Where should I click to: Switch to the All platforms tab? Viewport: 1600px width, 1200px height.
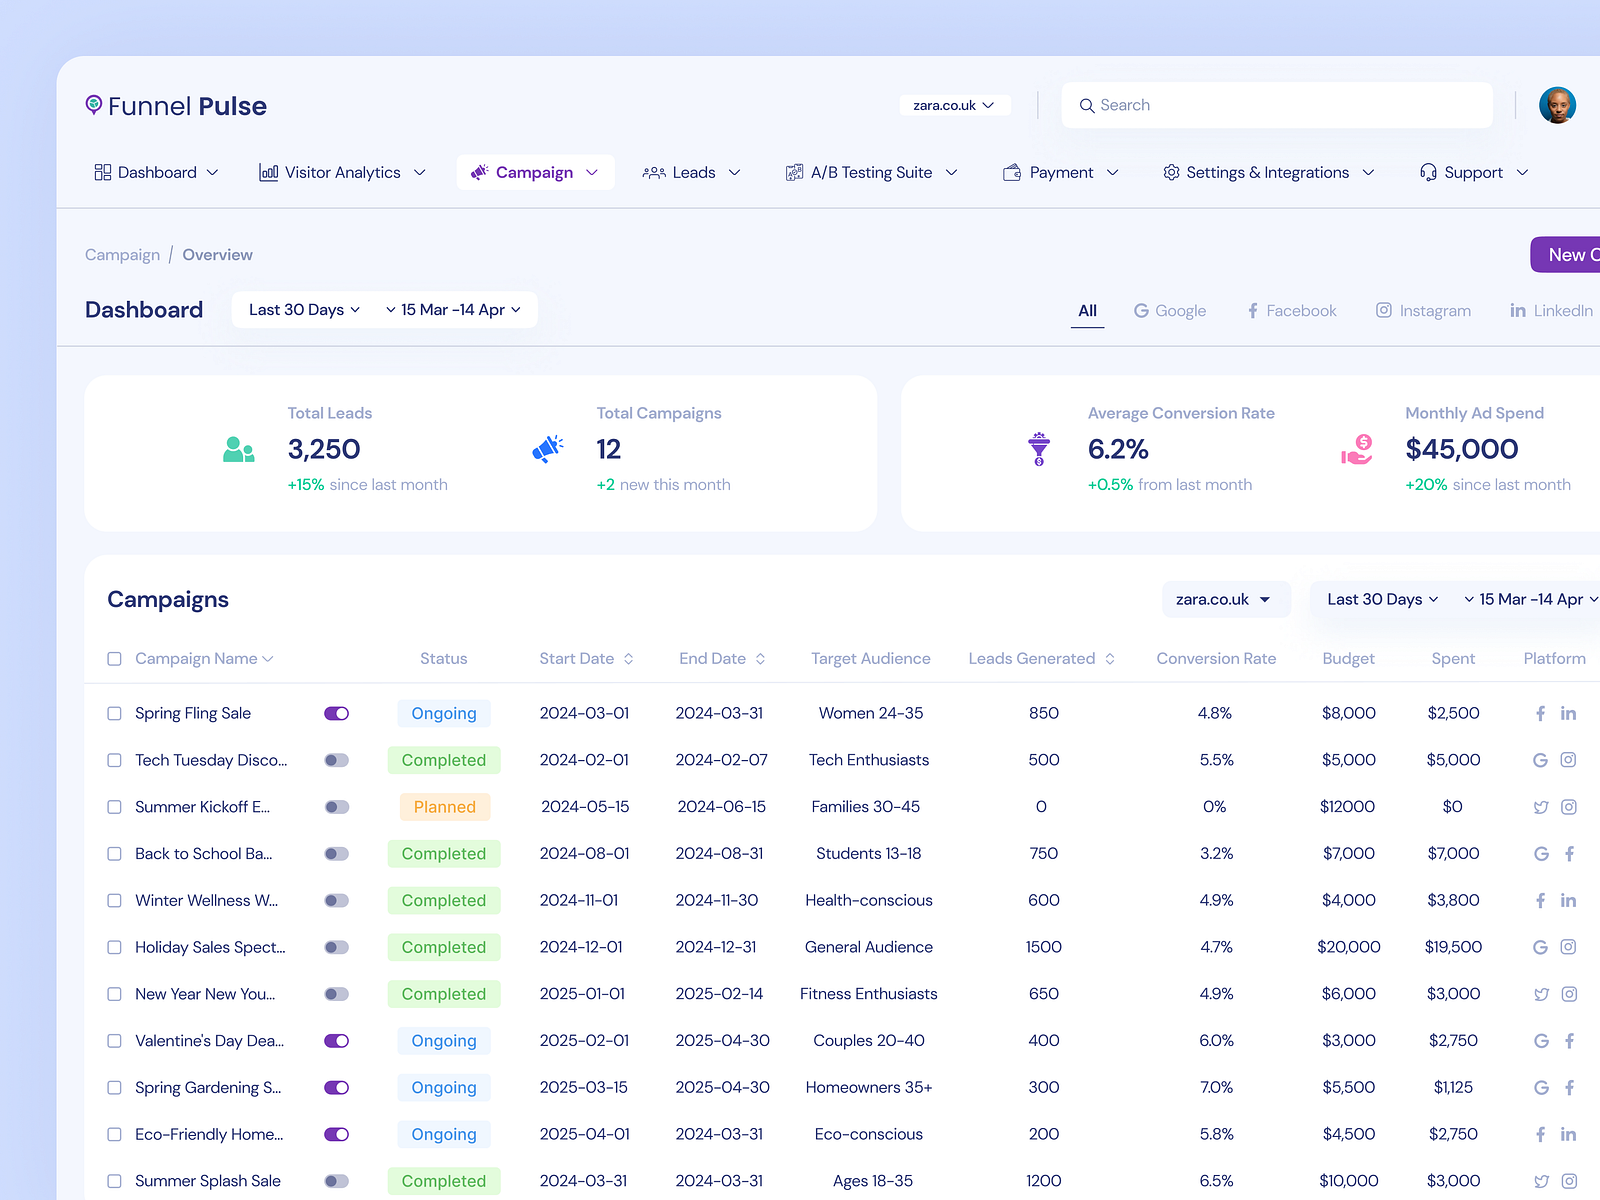(x=1087, y=310)
